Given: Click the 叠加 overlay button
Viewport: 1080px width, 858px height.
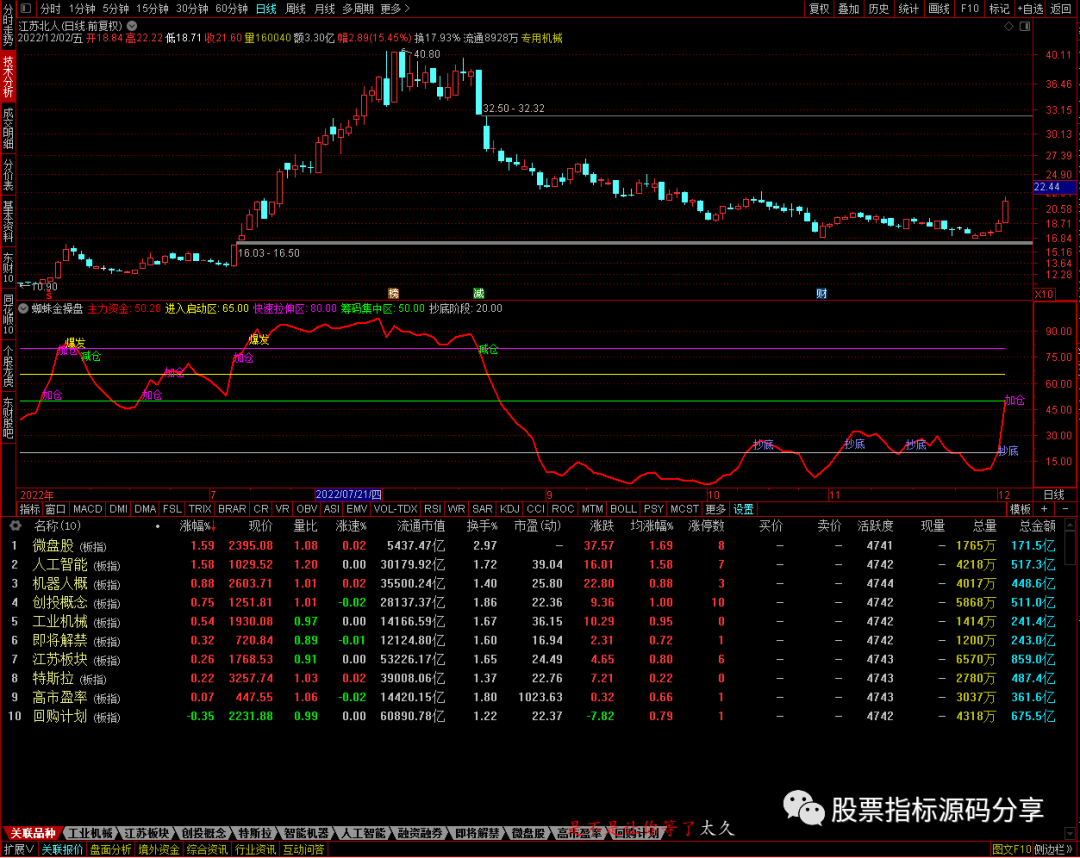Looking at the screenshot, I should point(849,9).
